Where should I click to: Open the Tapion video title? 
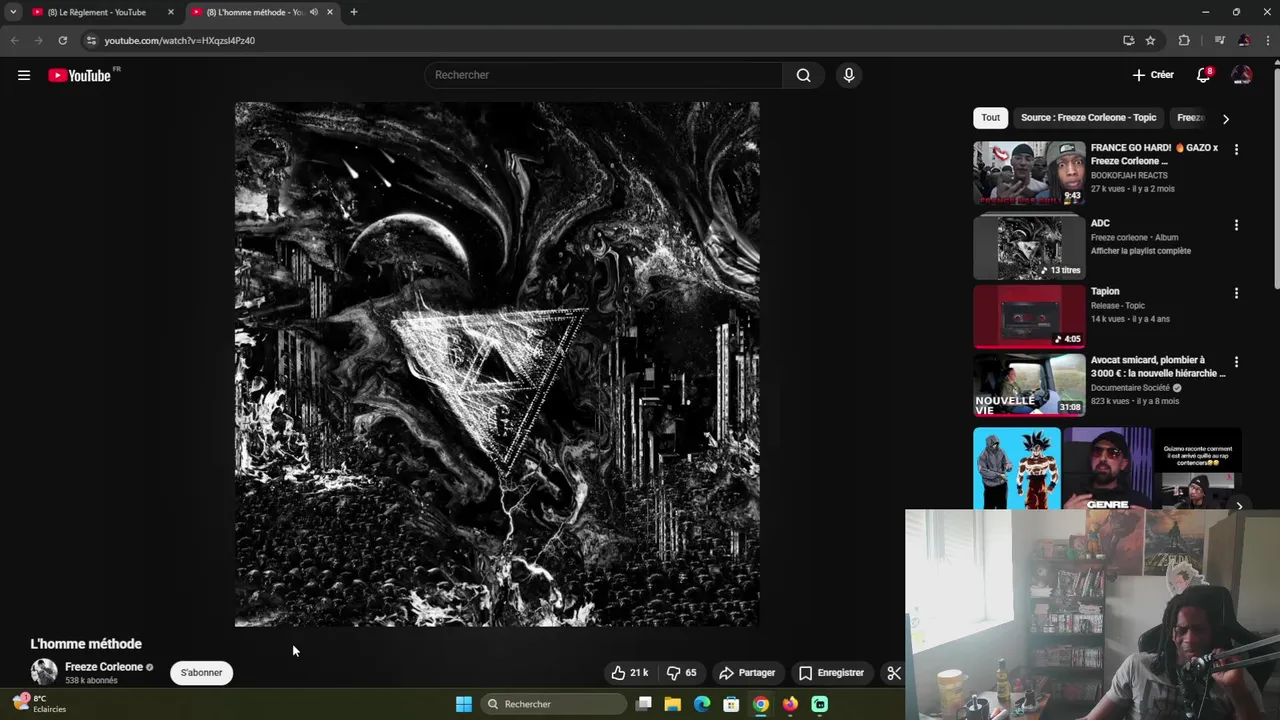pyautogui.click(x=1105, y=291)
